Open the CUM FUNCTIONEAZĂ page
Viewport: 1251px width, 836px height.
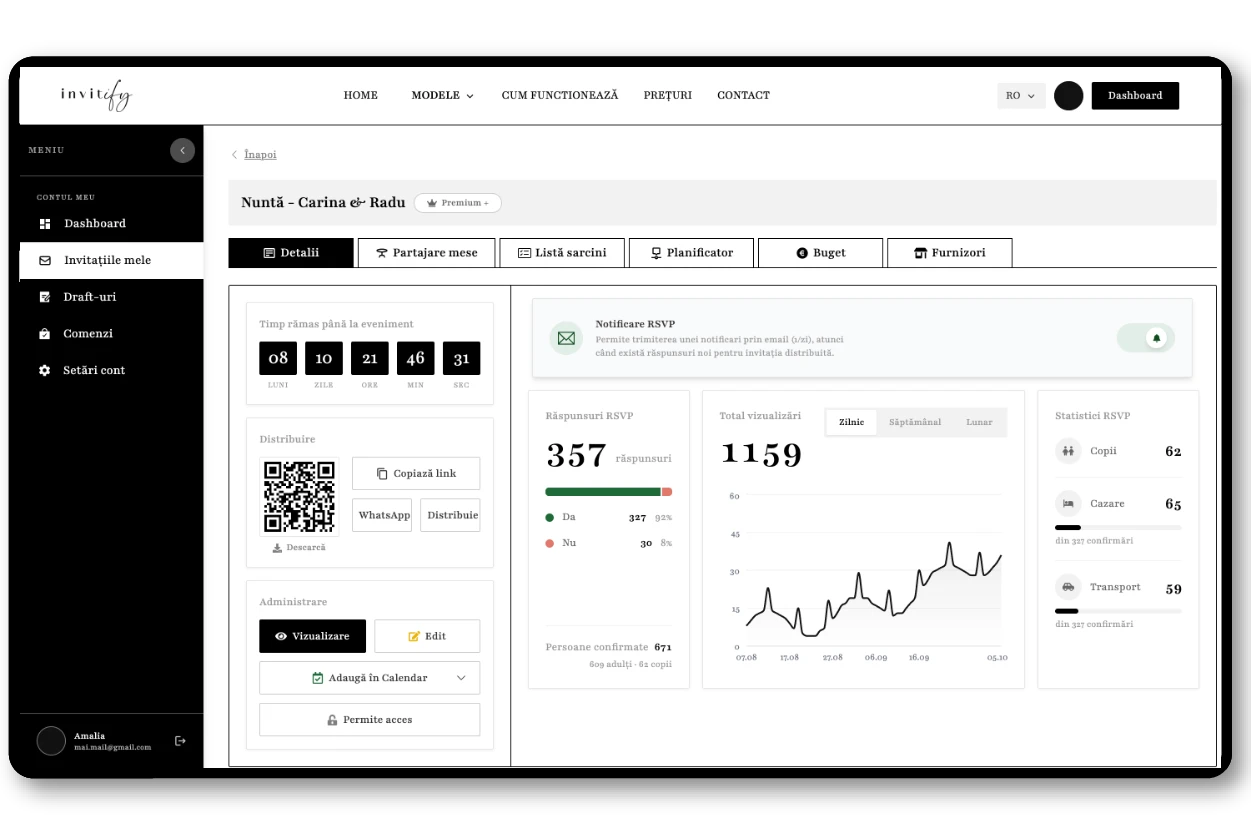560,95
